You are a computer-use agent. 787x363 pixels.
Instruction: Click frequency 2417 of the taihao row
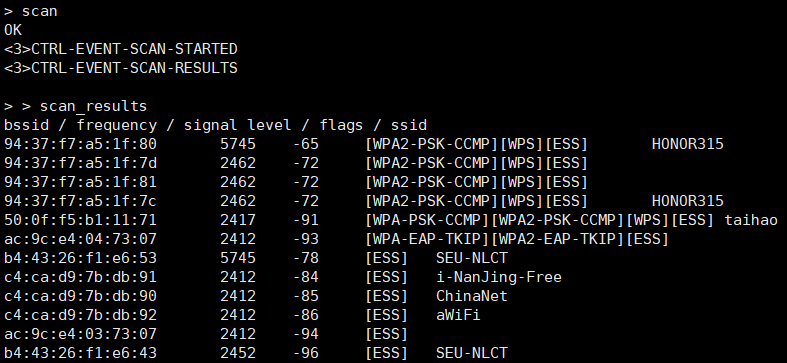pyautogui.click(x=238, y=220)
